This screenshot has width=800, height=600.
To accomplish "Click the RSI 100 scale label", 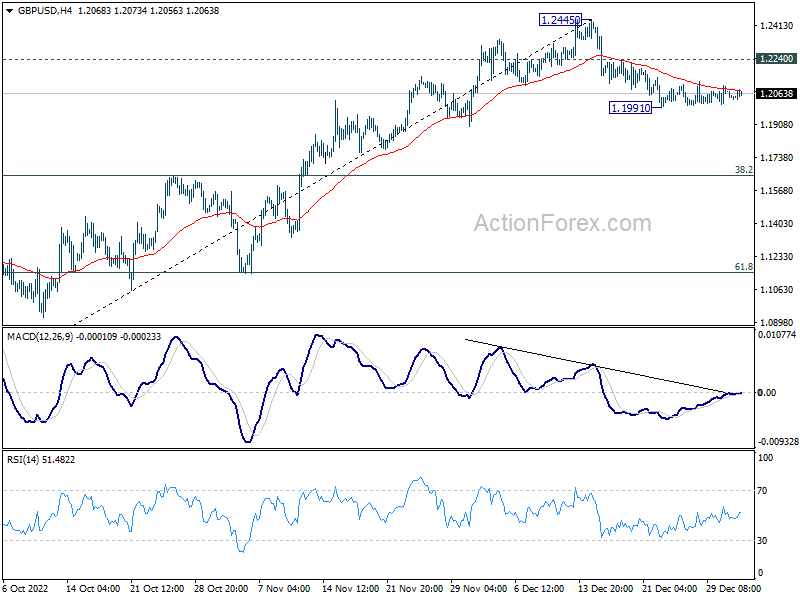I will click(x=766, y=458).
